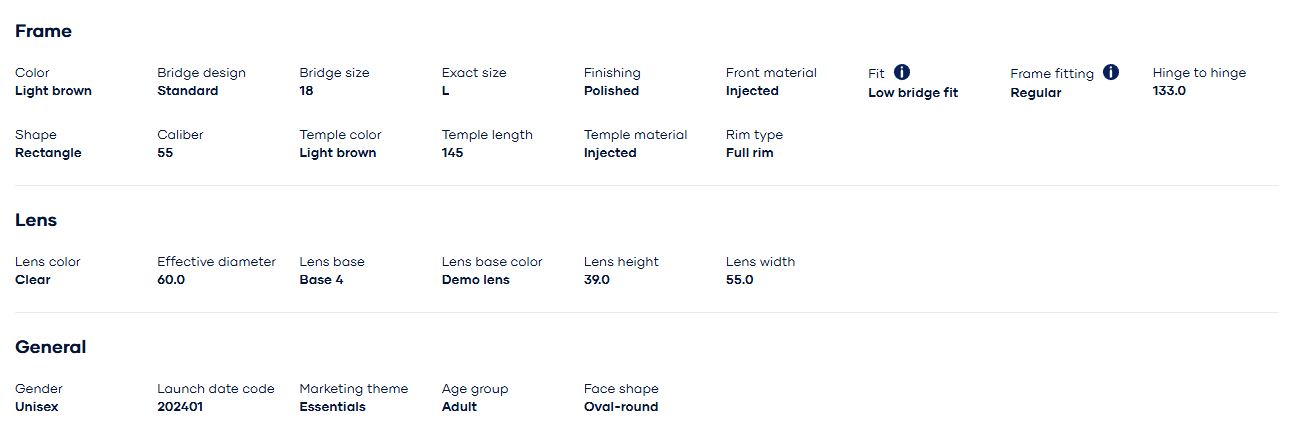Click the Clear lens color value
This screenshot has width=1302, height=432.
click(32, 280)
